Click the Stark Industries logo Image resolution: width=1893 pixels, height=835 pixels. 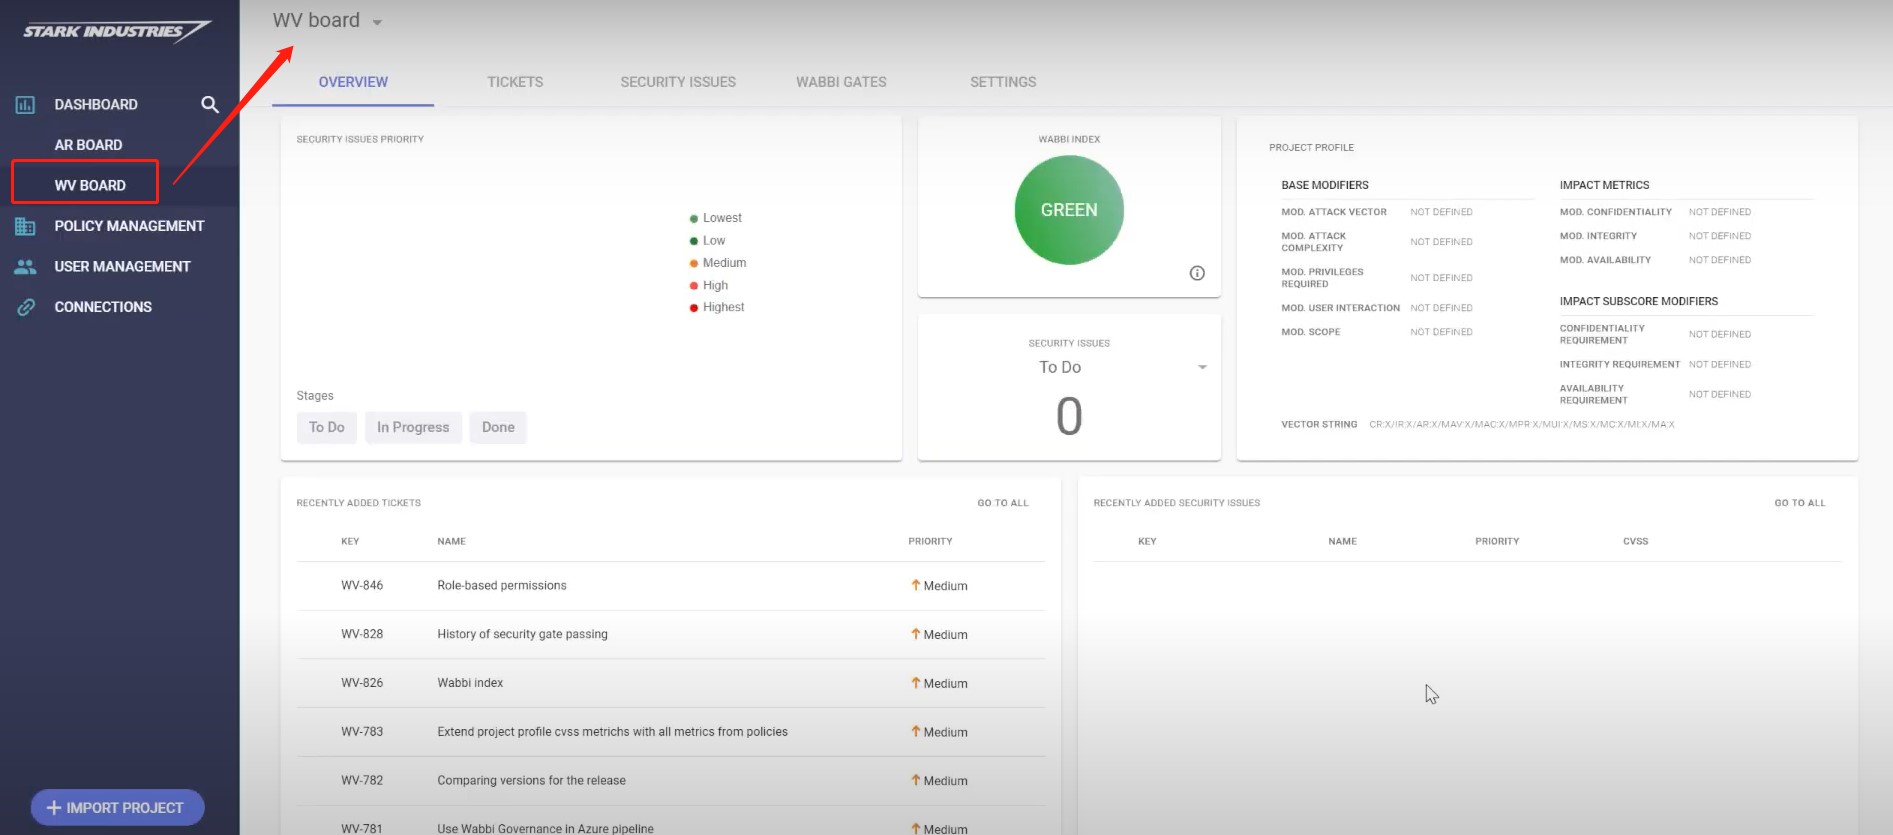(x=116, y=31)
